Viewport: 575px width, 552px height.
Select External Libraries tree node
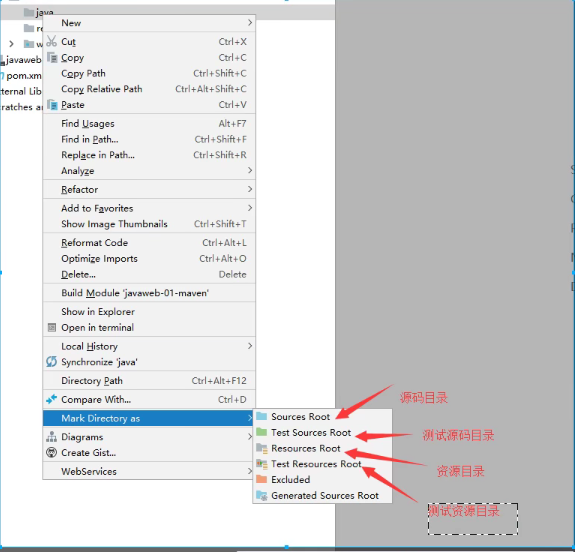[21, 91]
